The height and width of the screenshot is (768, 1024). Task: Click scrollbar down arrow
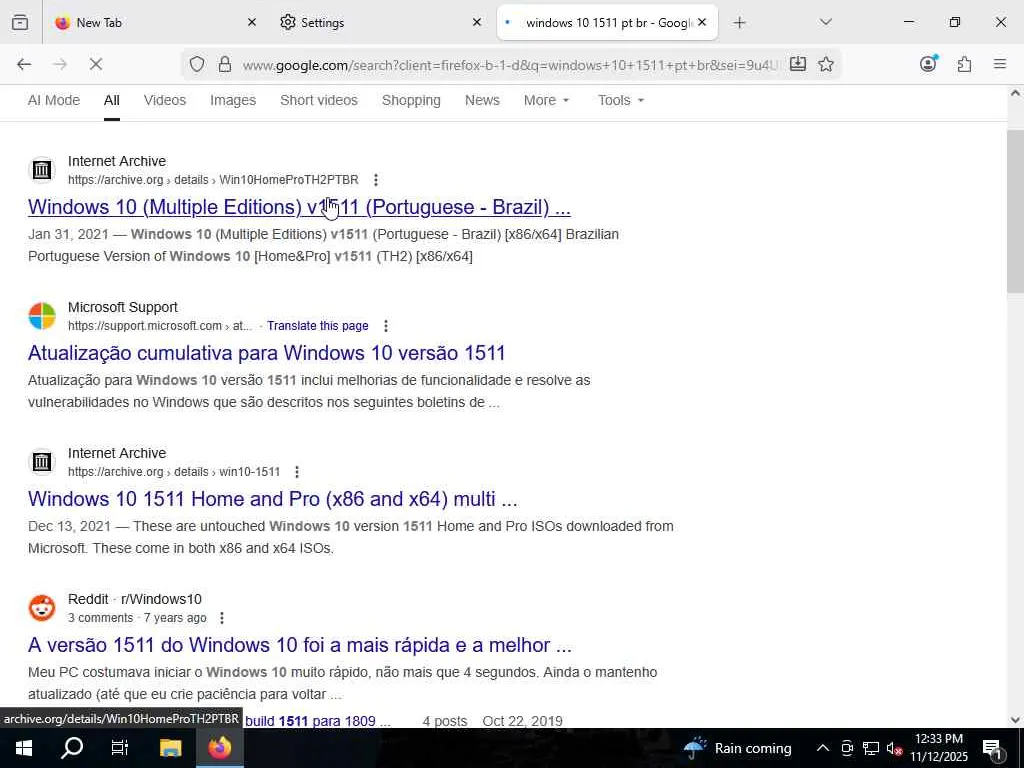1015,720
